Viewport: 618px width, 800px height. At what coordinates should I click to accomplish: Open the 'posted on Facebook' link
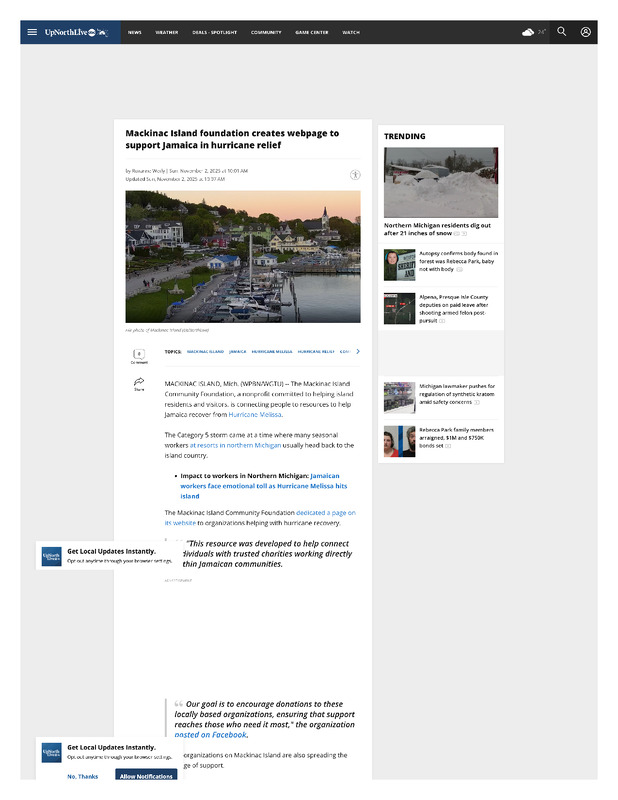(210, 734)
